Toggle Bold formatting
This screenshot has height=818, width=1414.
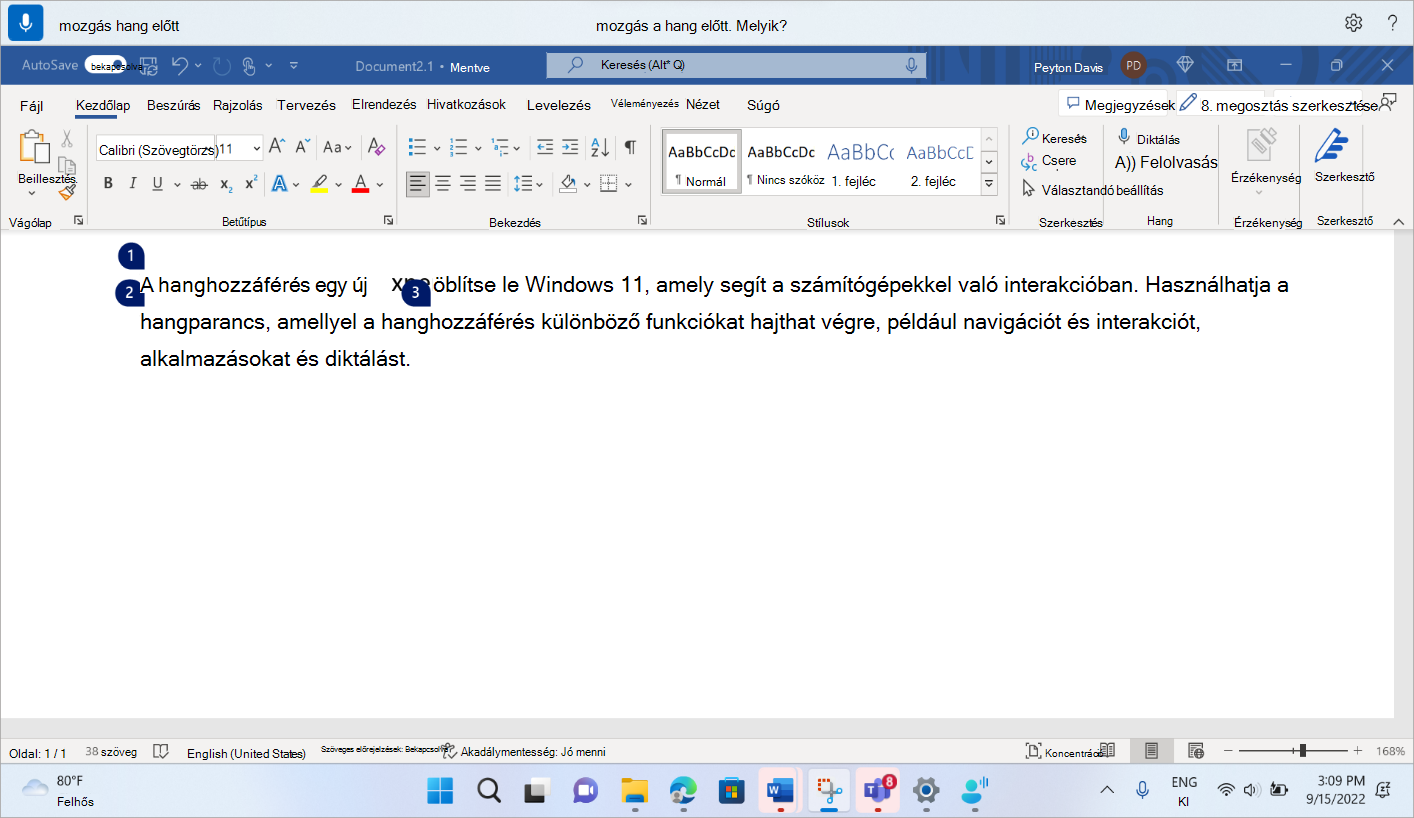108,184
